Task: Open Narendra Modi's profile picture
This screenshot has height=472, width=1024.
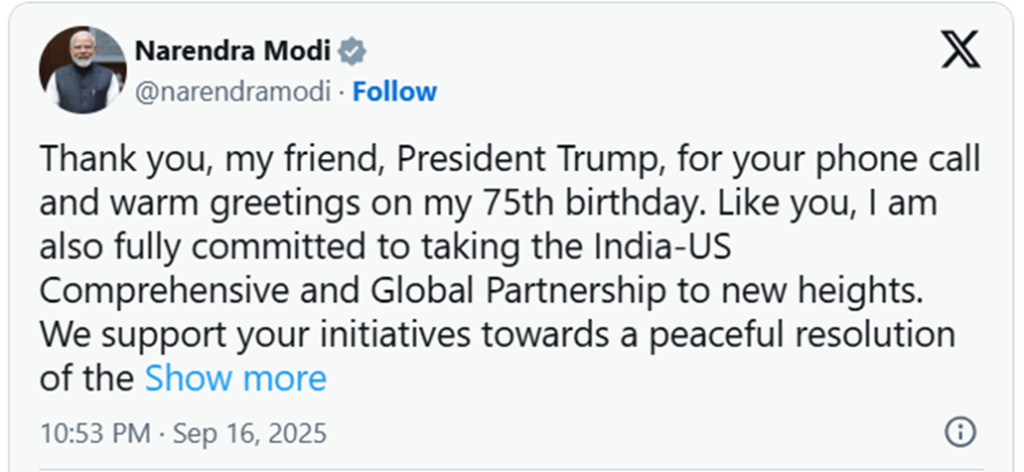Action: point(82,70)
